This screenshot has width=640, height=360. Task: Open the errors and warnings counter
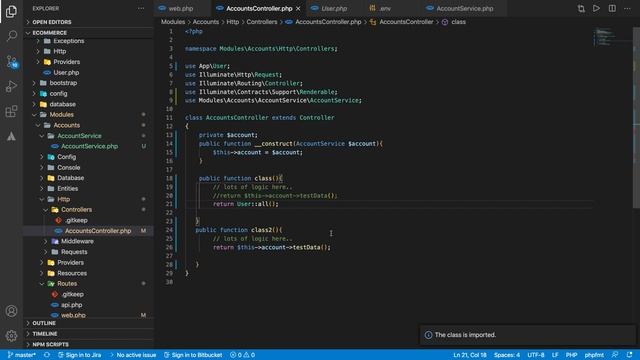[x=242, y=355]
